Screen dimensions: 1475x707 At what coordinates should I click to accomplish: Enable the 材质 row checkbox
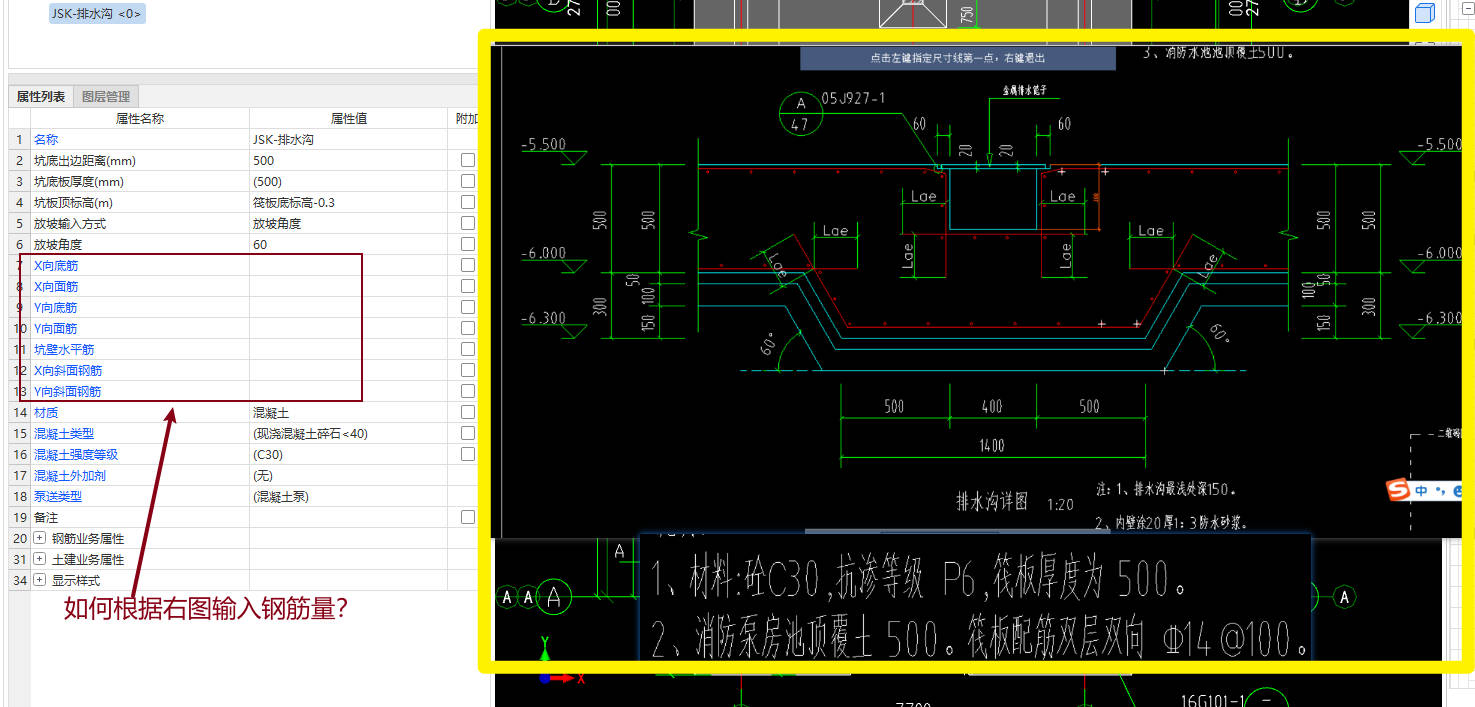[x=467, y=412]
